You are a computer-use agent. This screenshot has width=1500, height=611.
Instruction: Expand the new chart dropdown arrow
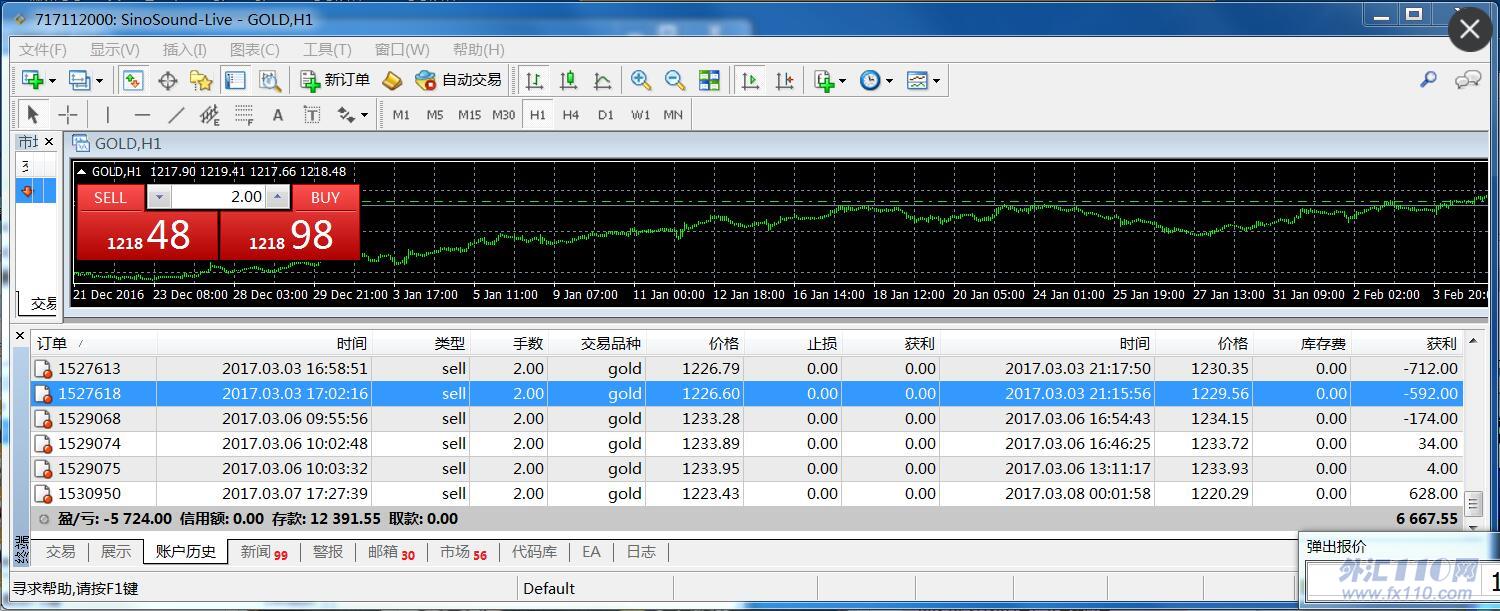[x=52, y=81]
